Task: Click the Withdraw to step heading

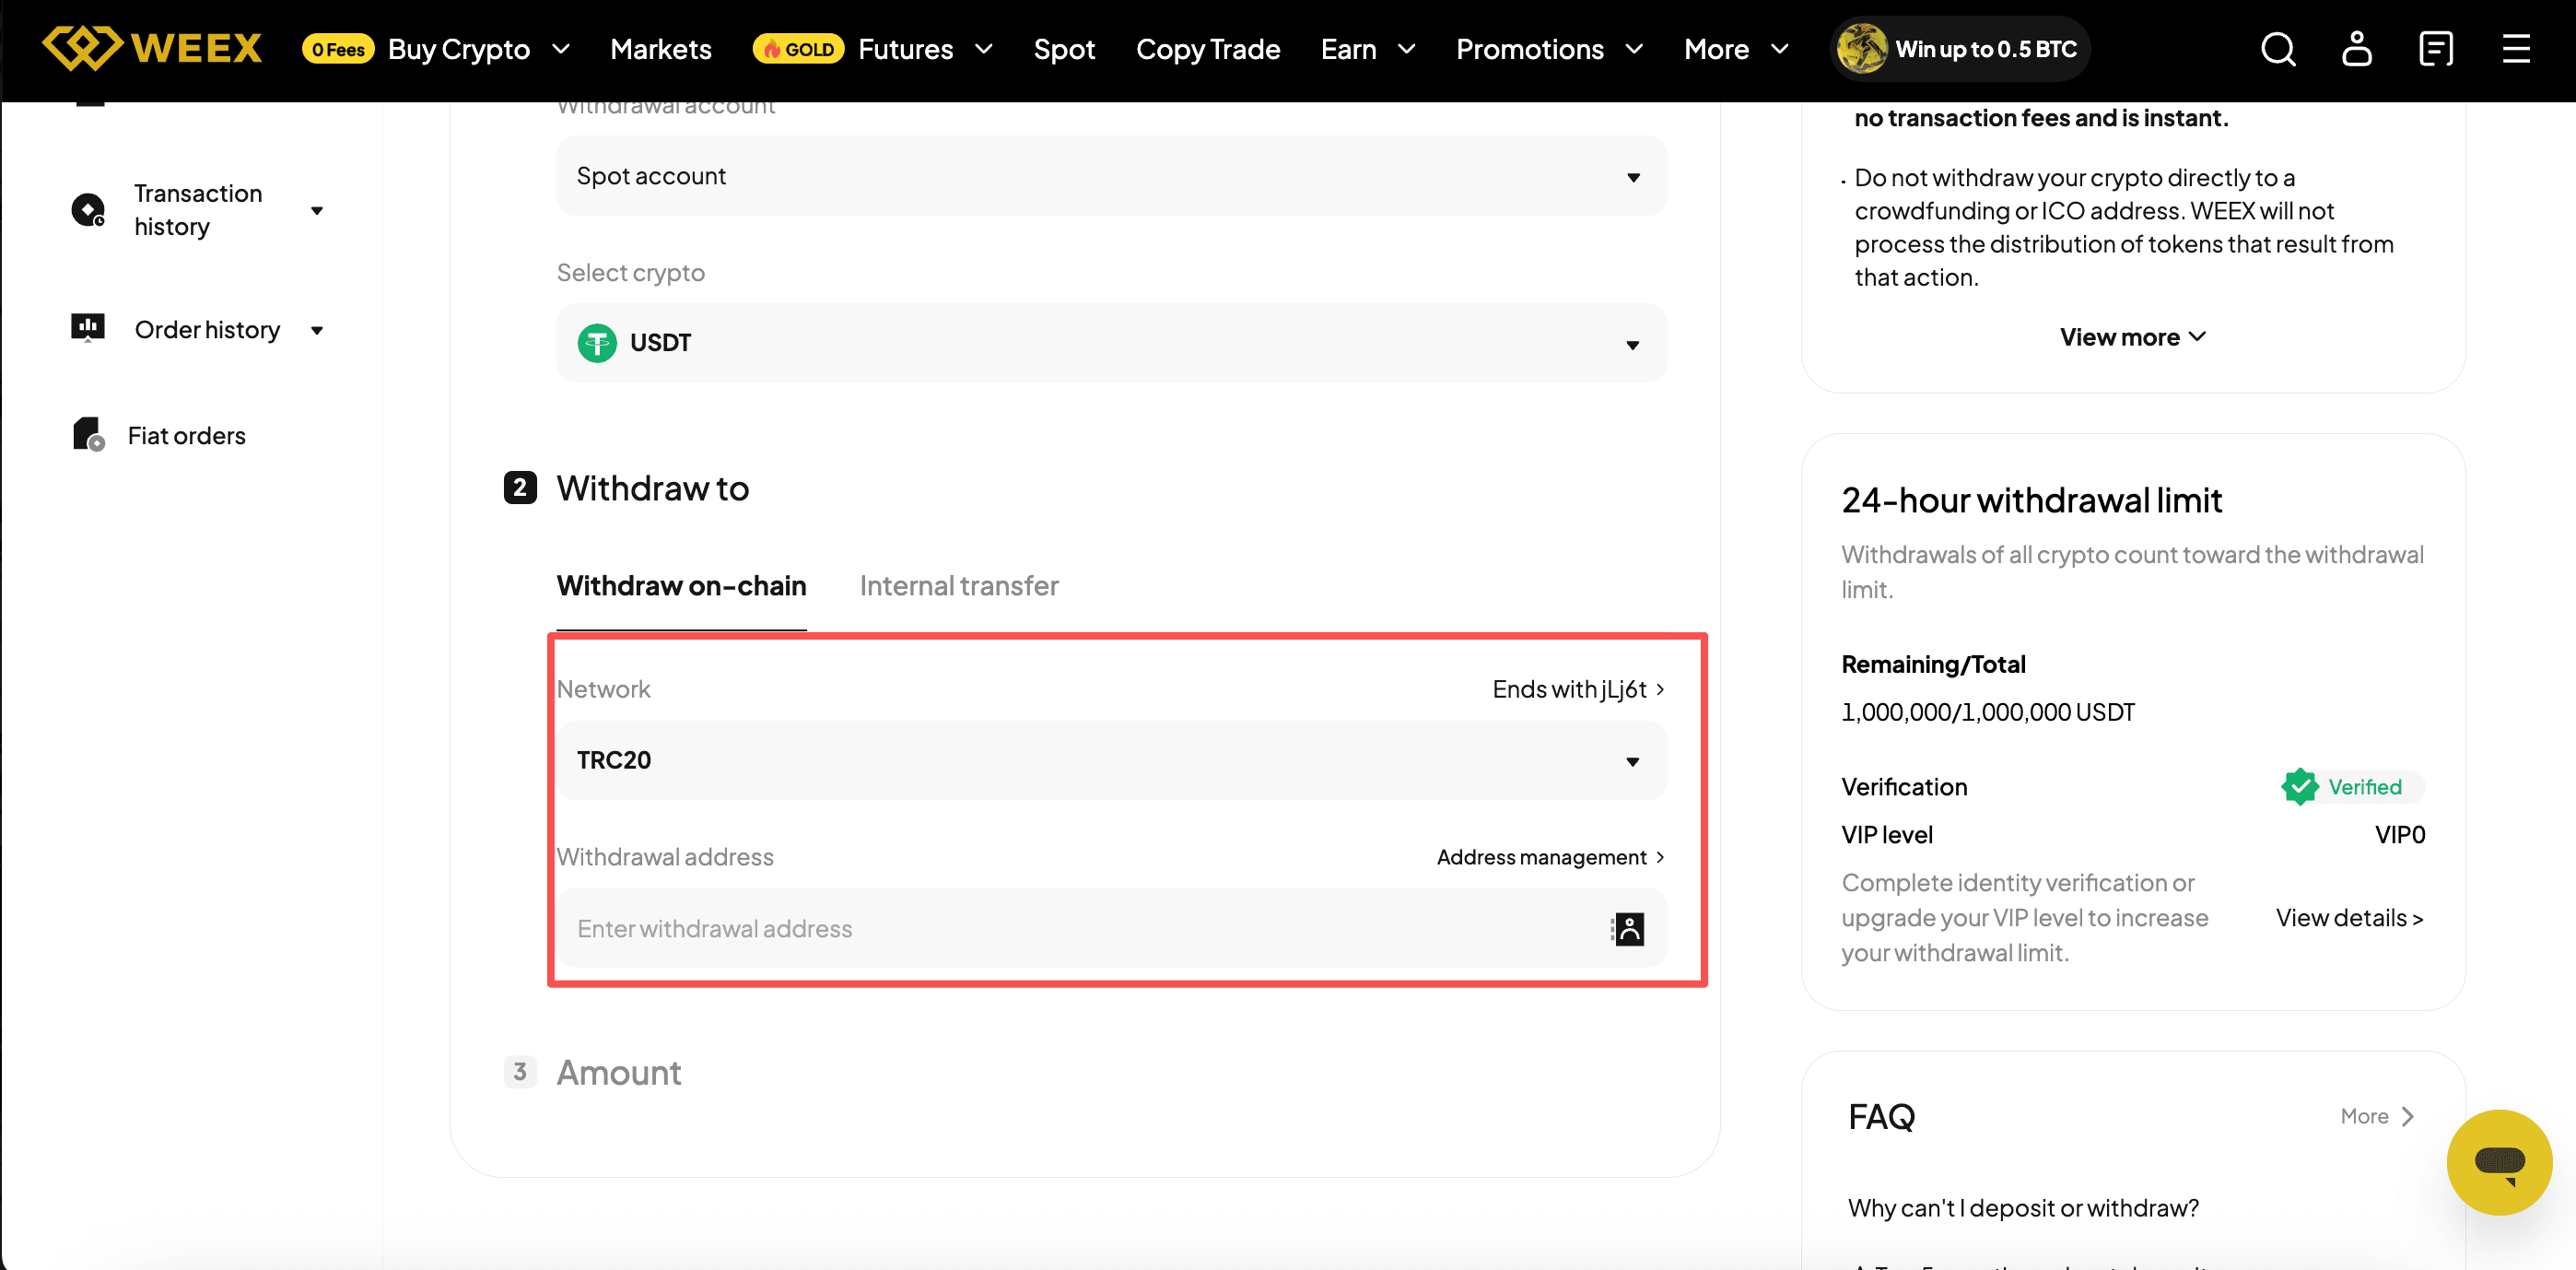Action: 652,488
